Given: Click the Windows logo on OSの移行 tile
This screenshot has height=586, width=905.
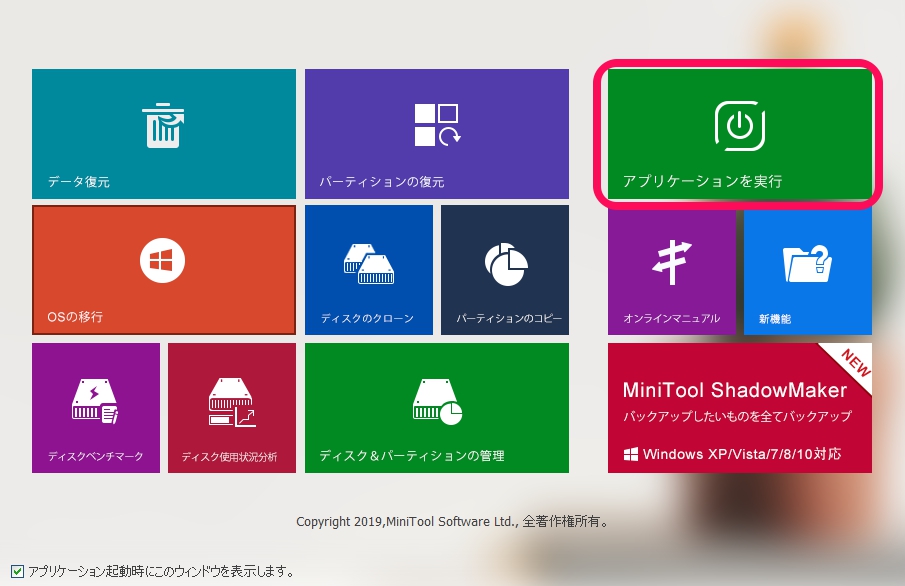Looking at the screenshot, I should [162, 260].
